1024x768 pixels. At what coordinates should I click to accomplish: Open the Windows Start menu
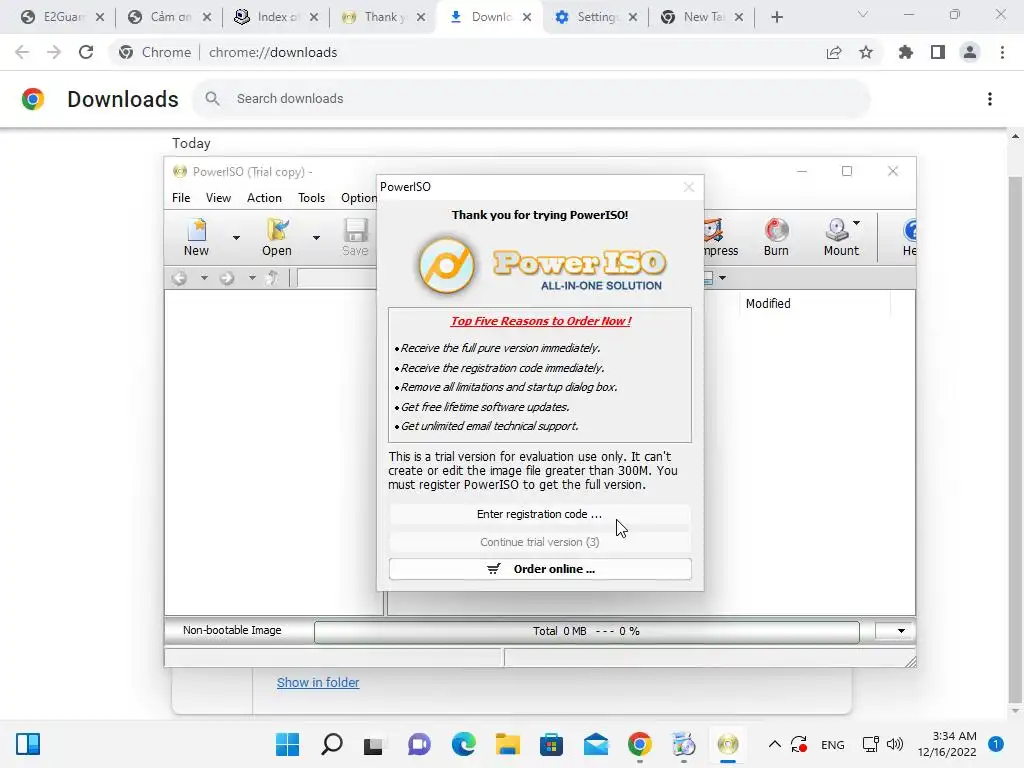tap(287, 744)
